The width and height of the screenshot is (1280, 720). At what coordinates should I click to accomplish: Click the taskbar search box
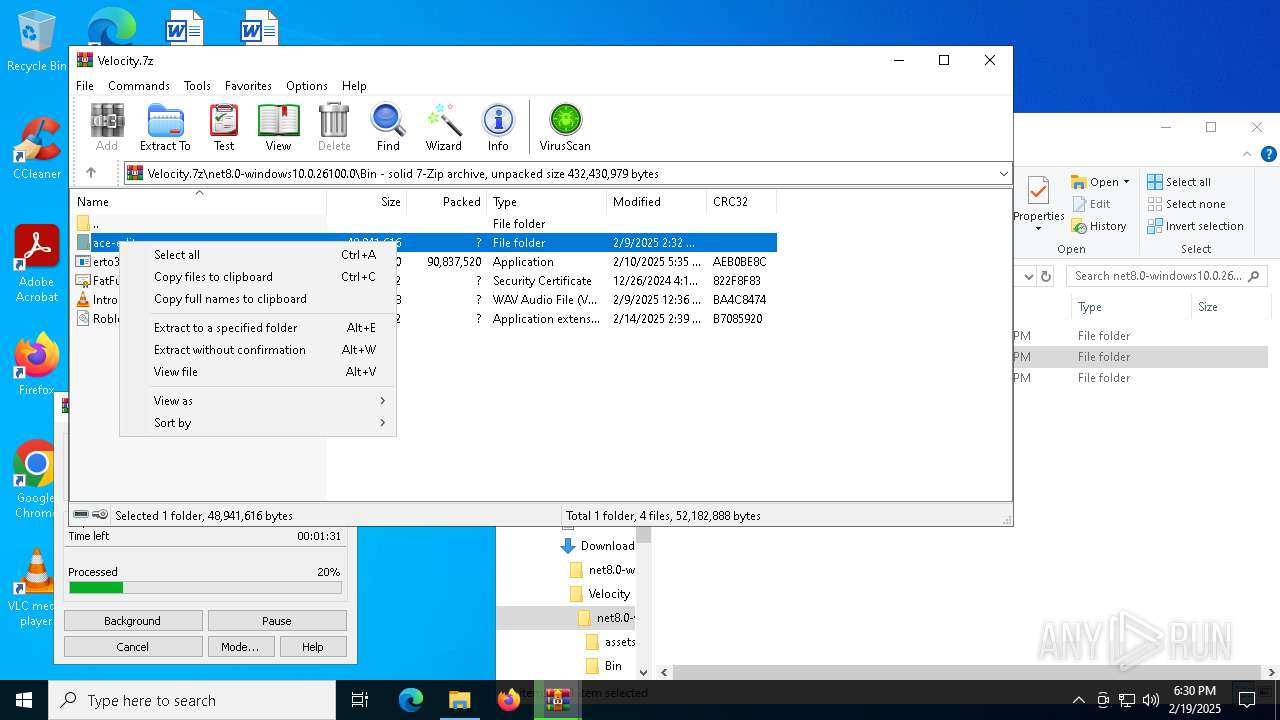point(192,700)
